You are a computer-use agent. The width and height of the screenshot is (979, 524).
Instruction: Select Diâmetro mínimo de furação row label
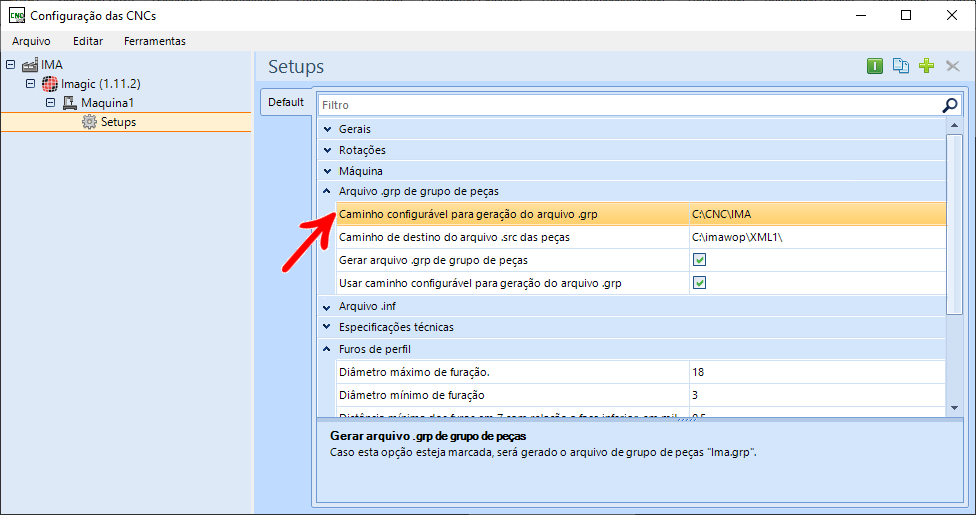tap(411, 395)
